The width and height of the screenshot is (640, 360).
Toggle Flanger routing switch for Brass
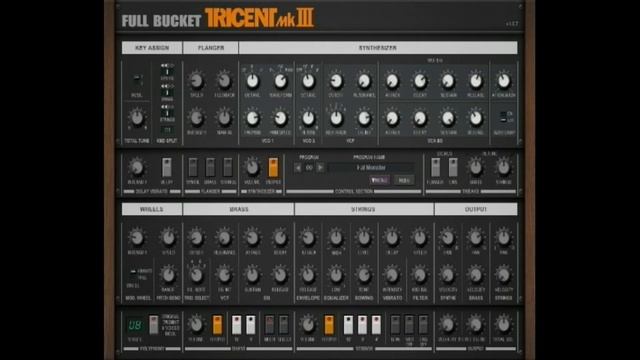tap(210, 167)
